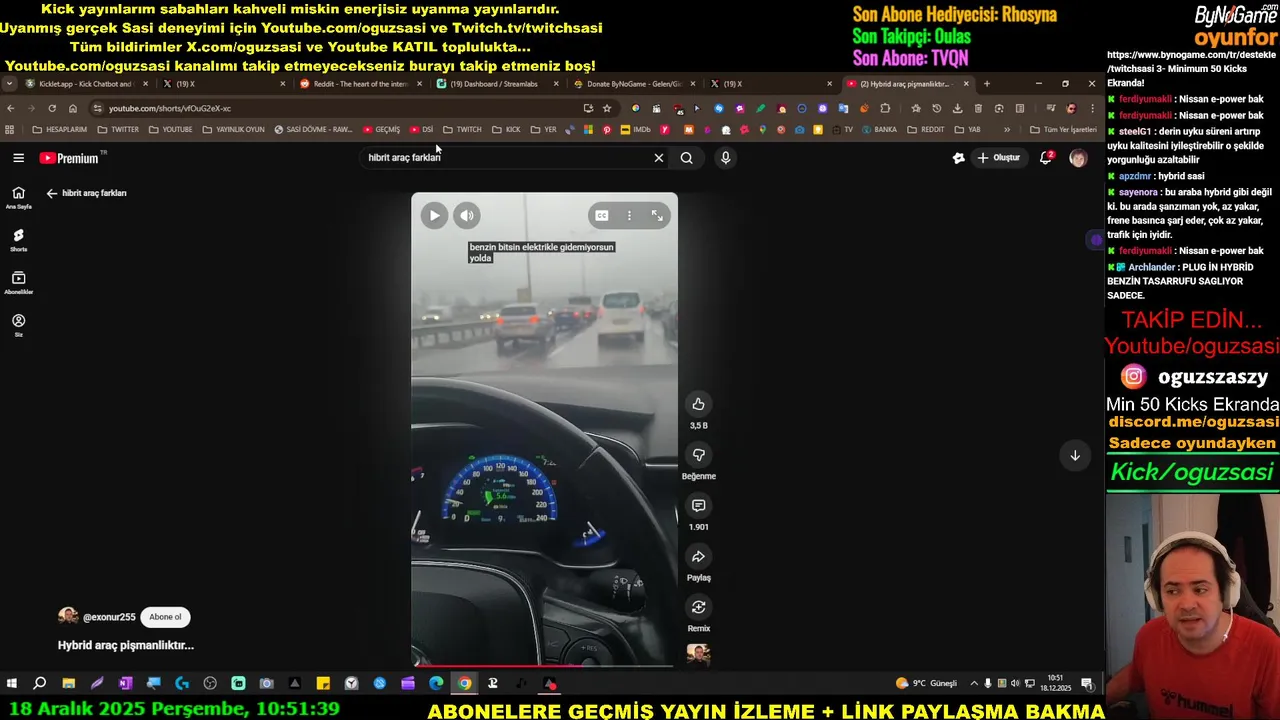Open the 1.901 comments panel
Viewport: 1280px width, 720px height.
click(x=698, y=506)
